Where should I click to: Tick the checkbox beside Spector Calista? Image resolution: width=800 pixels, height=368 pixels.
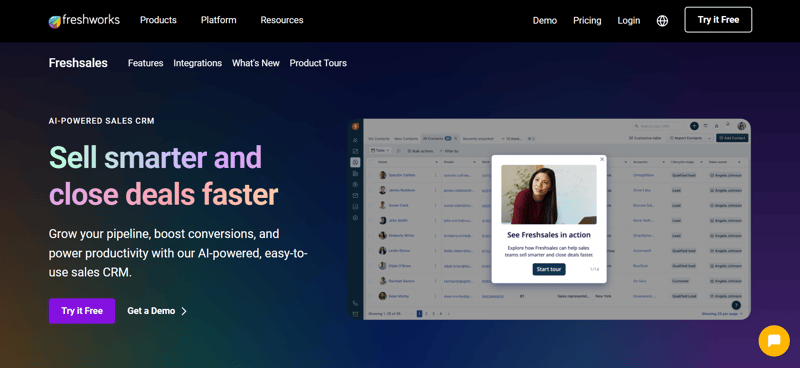click(x=371, y=175)
